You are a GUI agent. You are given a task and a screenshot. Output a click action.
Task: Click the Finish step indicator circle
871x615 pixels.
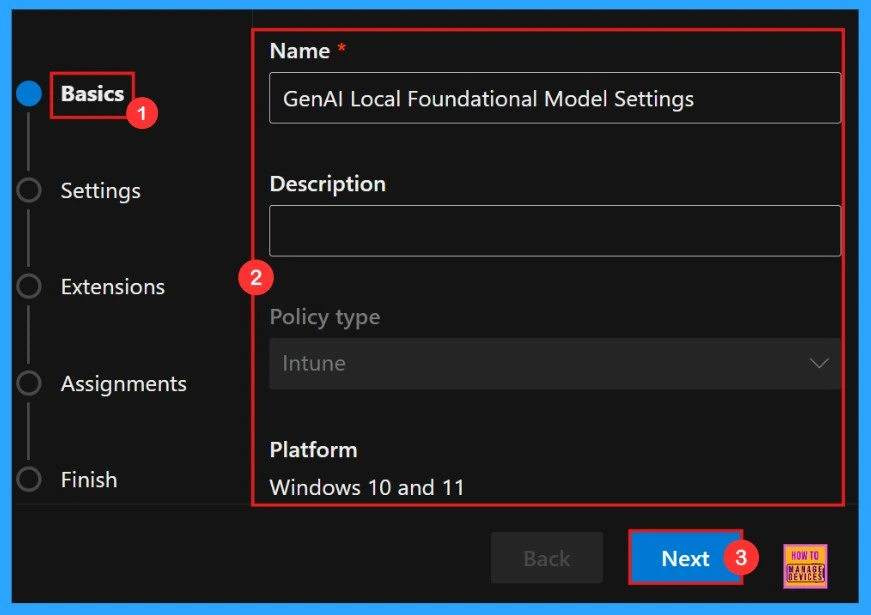pyautogui.click(x=29, y=479)
